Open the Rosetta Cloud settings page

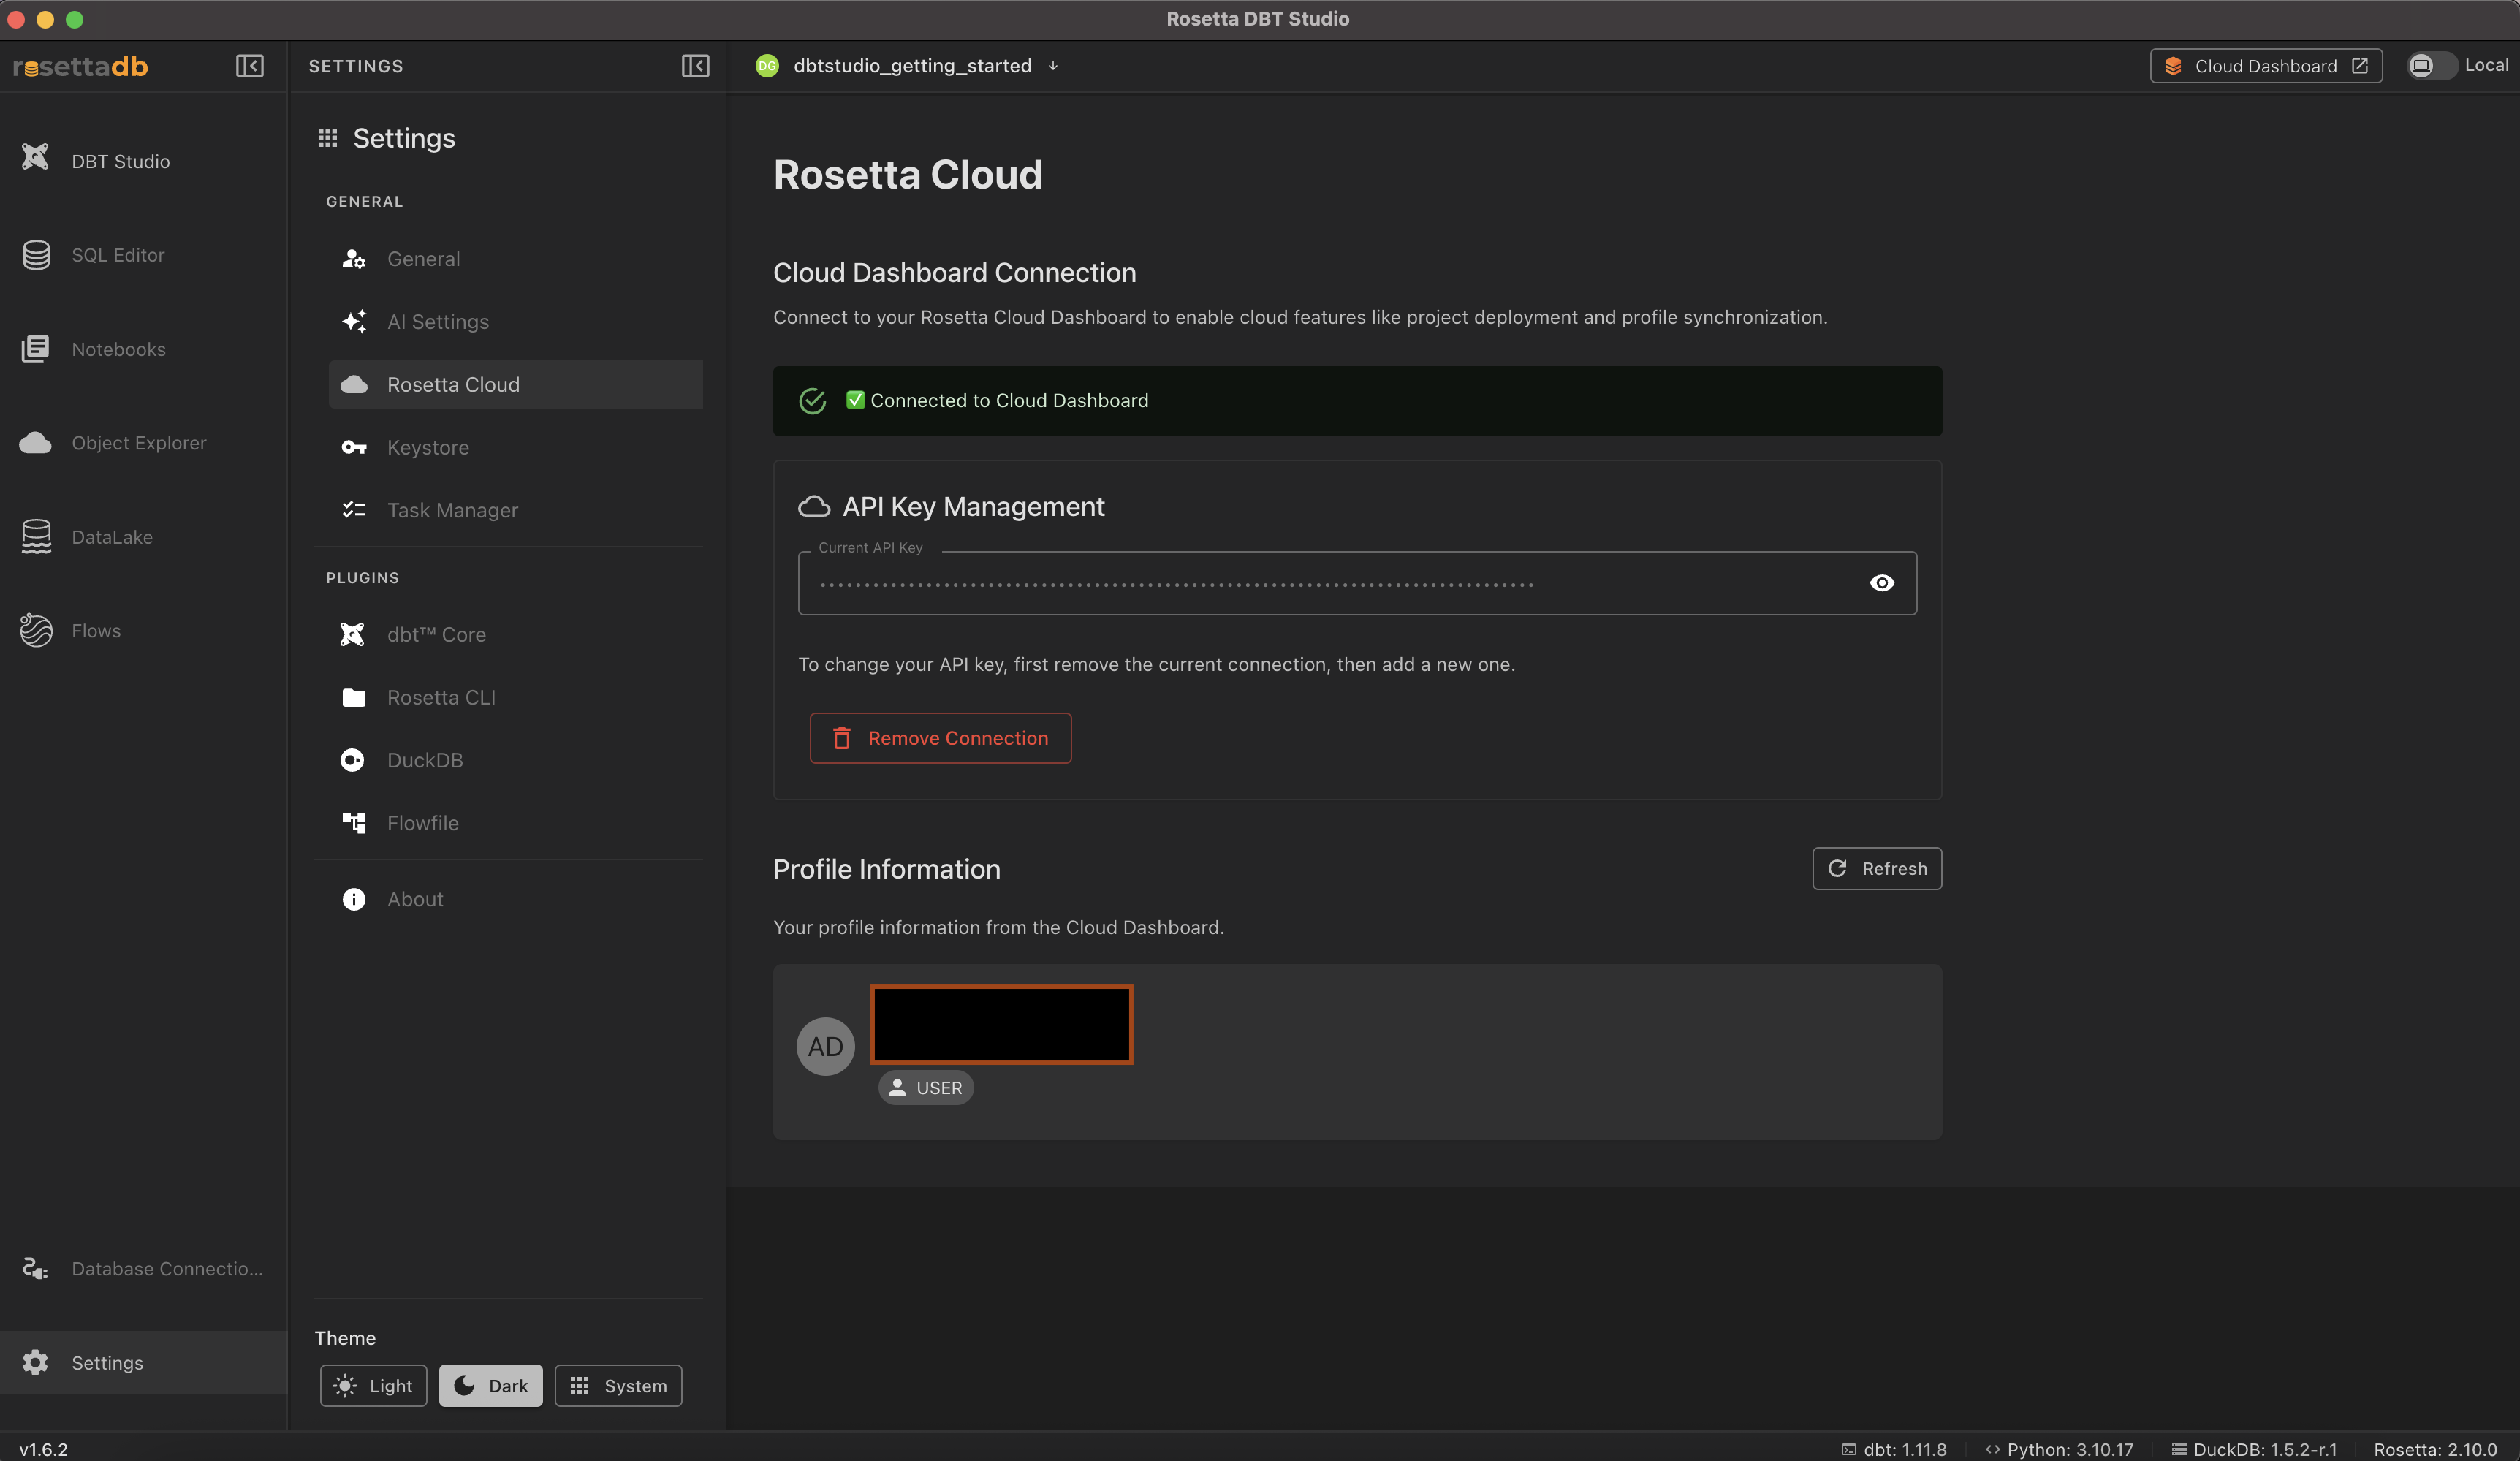(x=515, y=384)
